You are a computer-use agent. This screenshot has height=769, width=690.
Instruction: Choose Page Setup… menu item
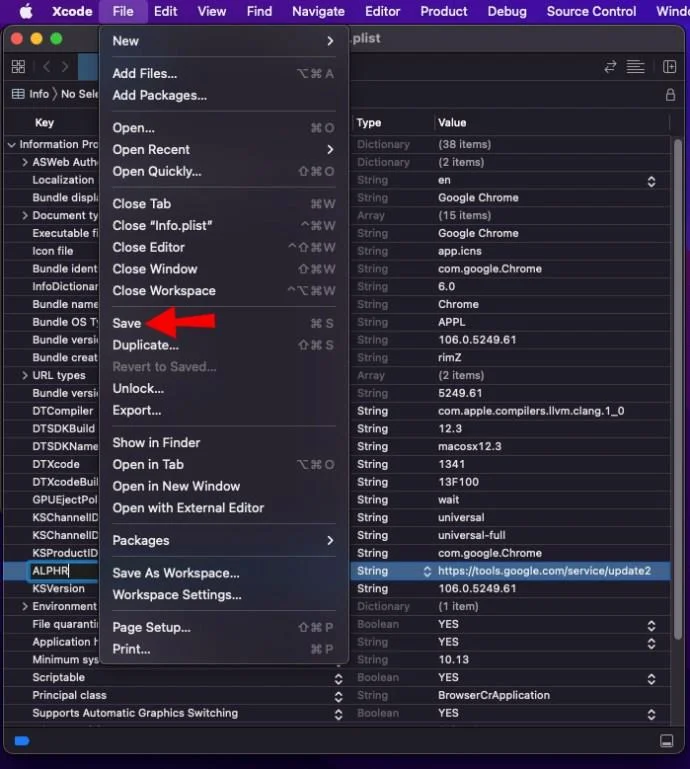tap(224, 627)
